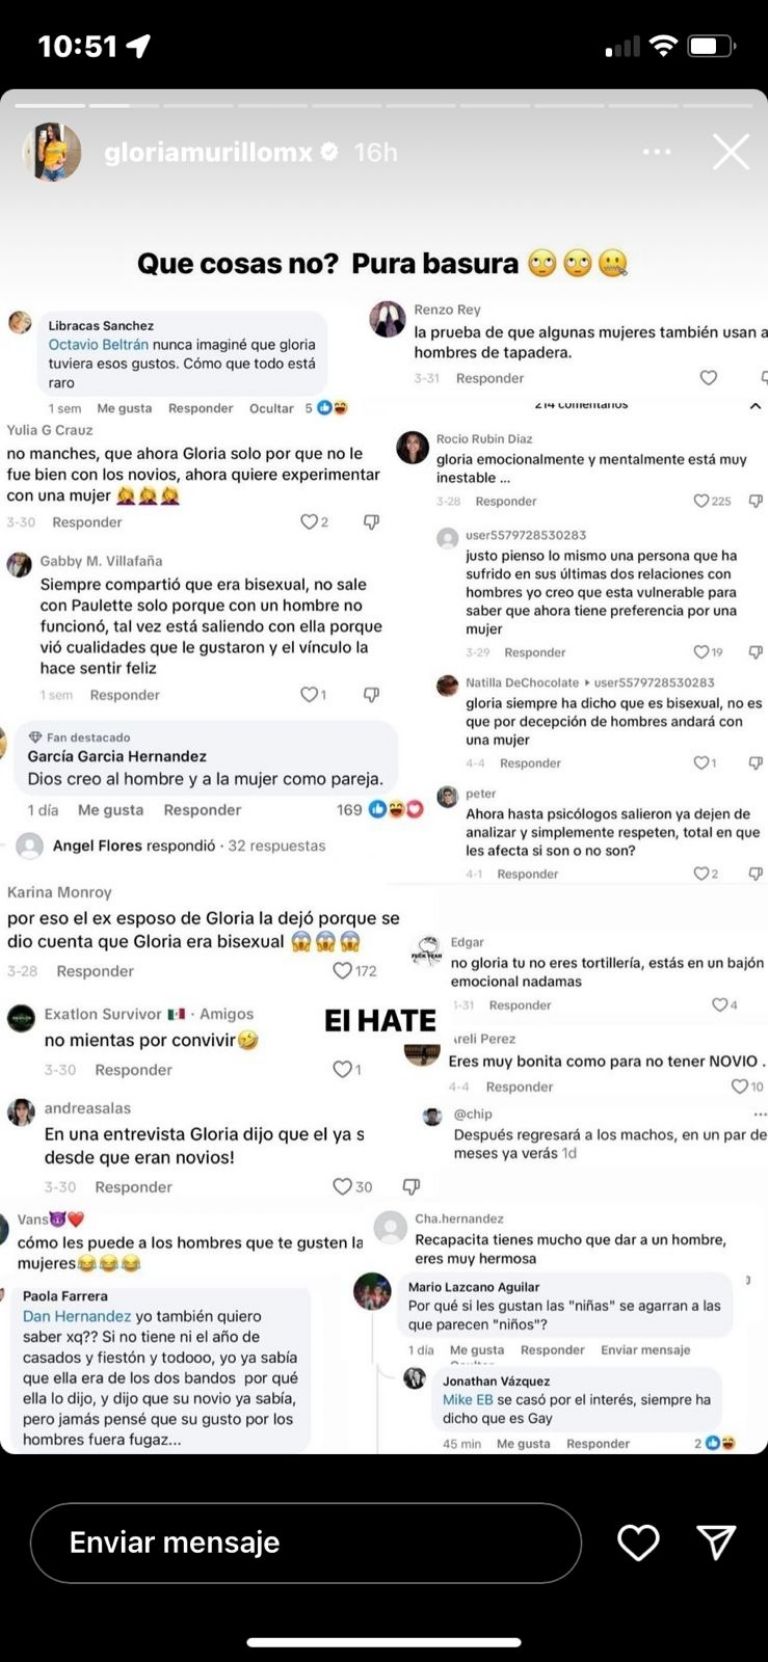Collapse the 214 comentarios chevron
The width and height of the screenshot is (768, 1662).
(x=755, y=406)
